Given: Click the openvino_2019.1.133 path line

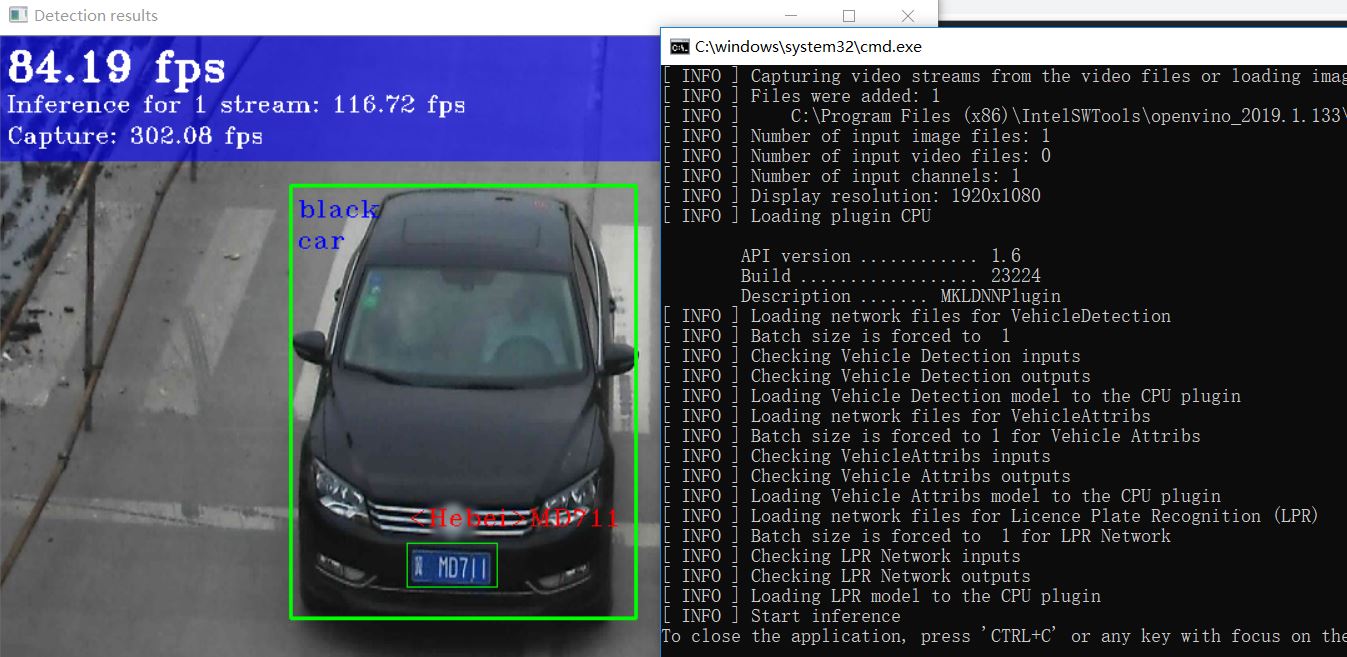Looking at the screenshot, I should 1004,116.
